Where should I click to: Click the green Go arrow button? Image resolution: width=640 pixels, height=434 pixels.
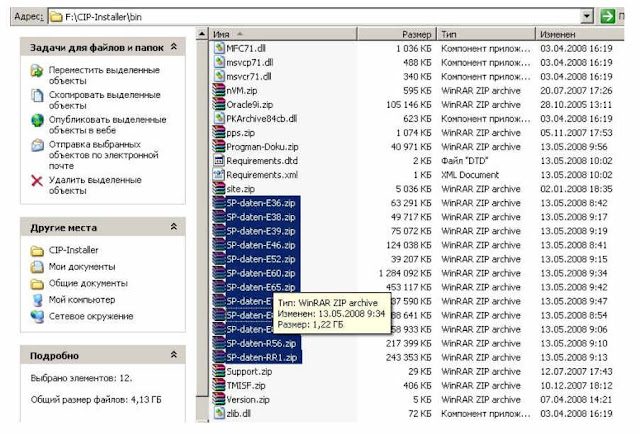coord(607,16)
